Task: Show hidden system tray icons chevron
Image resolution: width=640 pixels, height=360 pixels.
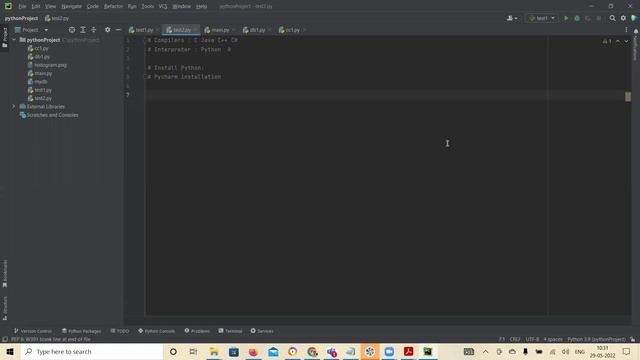Action: tap(485, 351)
